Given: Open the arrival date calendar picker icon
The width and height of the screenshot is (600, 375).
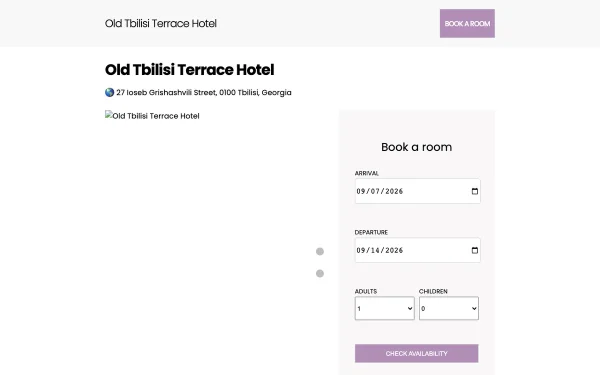Looking at the screenshot, I should click(x=474, y=191).
